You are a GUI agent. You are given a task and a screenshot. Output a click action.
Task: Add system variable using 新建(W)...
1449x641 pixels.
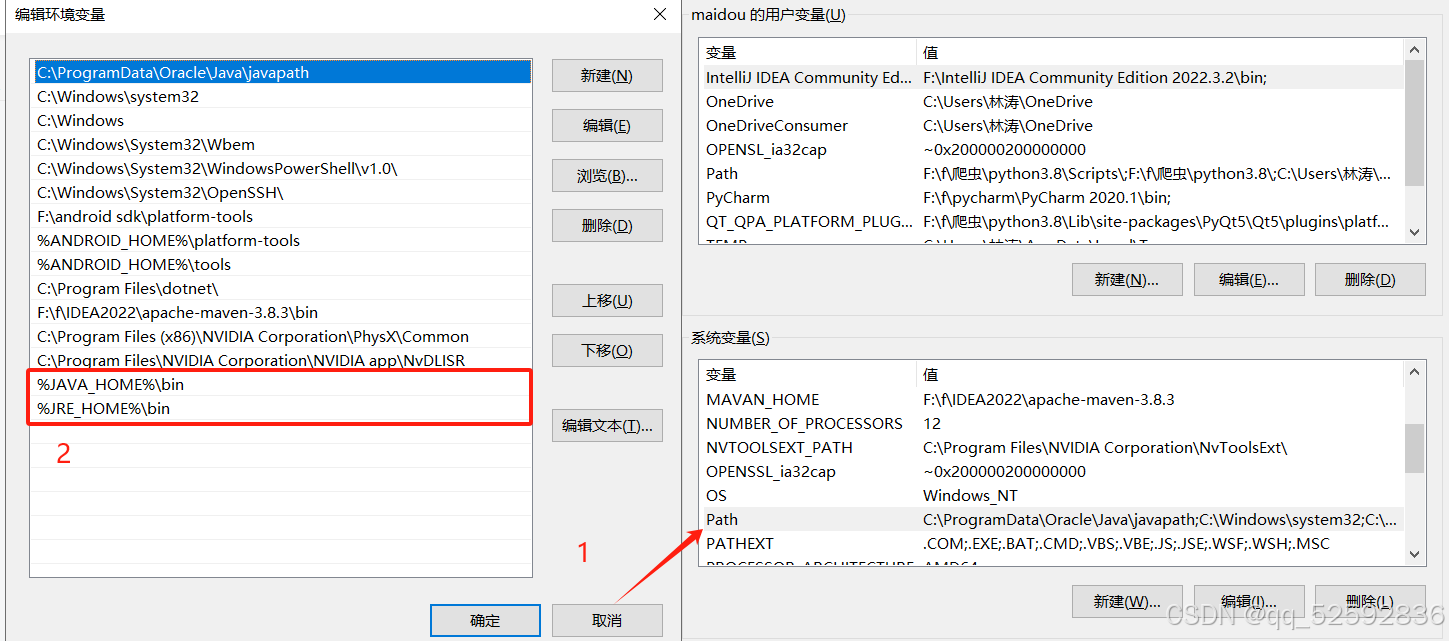1127,601
